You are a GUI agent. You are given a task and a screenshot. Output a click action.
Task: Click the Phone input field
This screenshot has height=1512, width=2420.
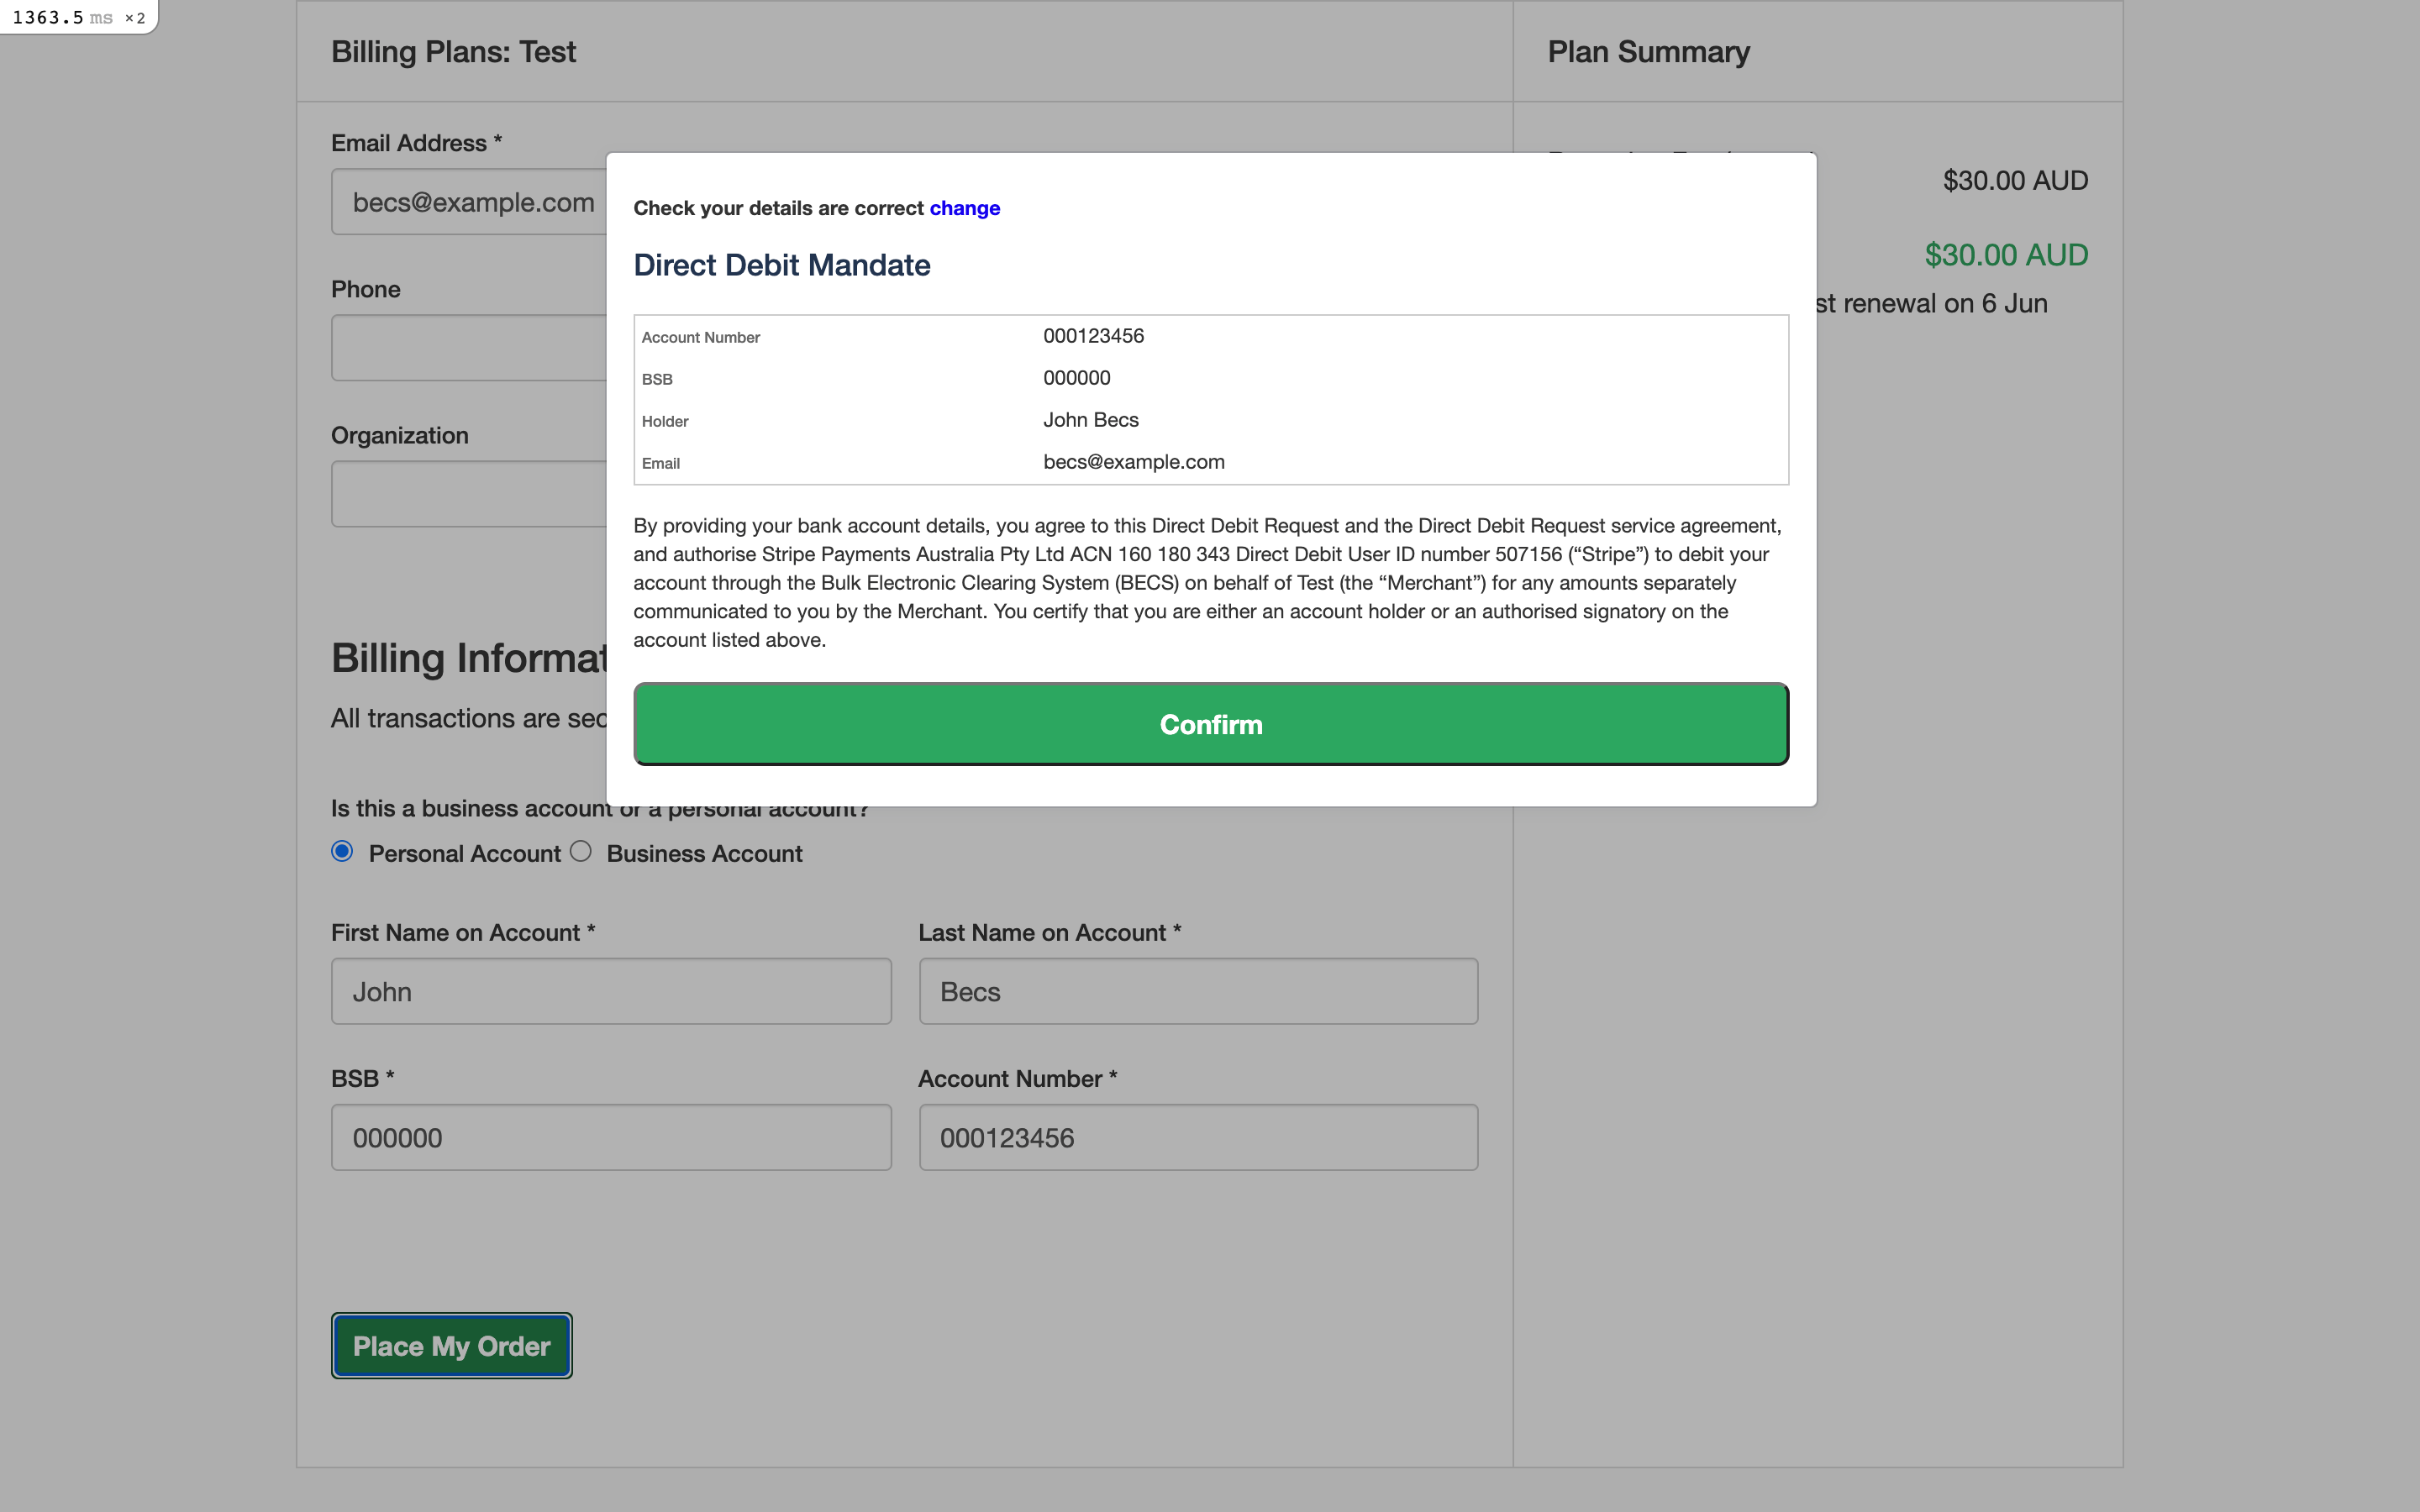(x=468, y=348)
